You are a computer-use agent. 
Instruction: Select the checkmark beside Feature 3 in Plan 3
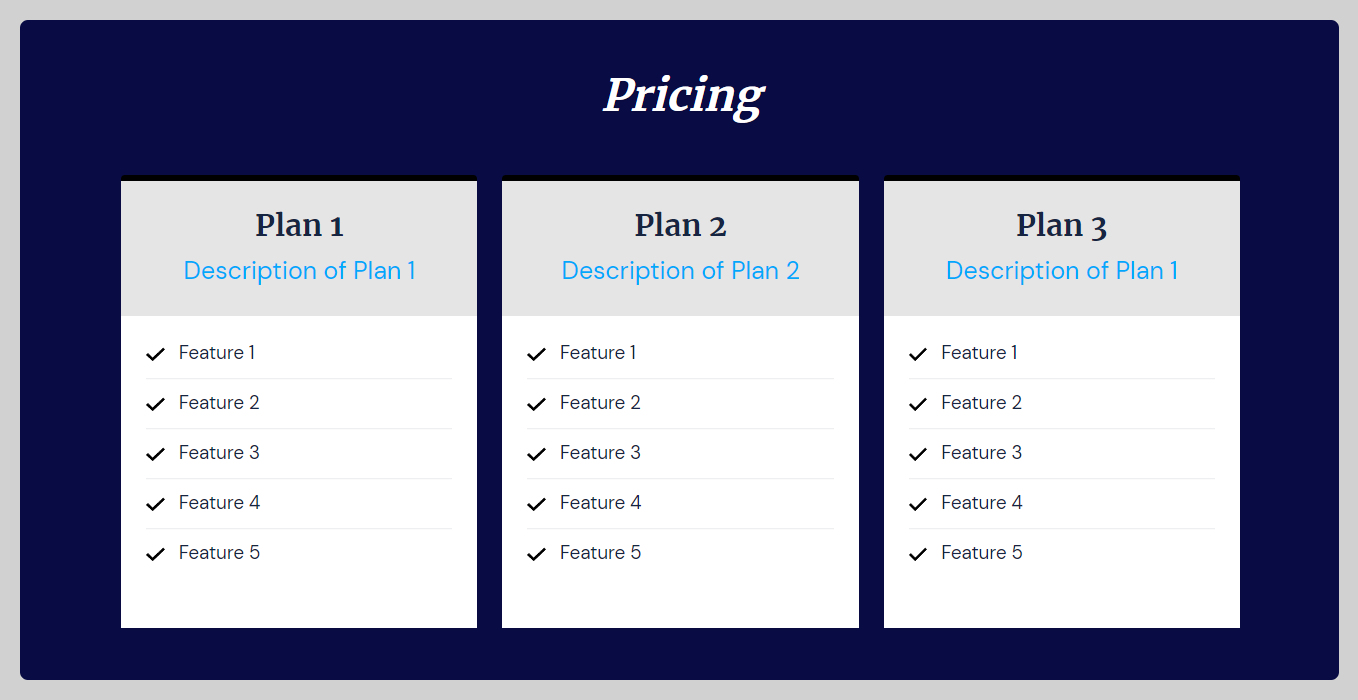point(918,453)
